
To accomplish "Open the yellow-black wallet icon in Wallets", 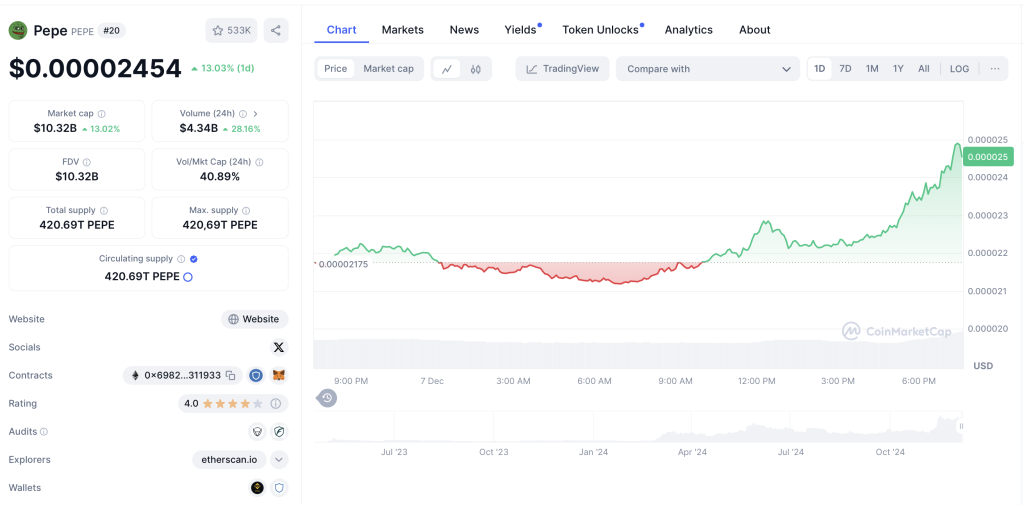I will [257, 488].
